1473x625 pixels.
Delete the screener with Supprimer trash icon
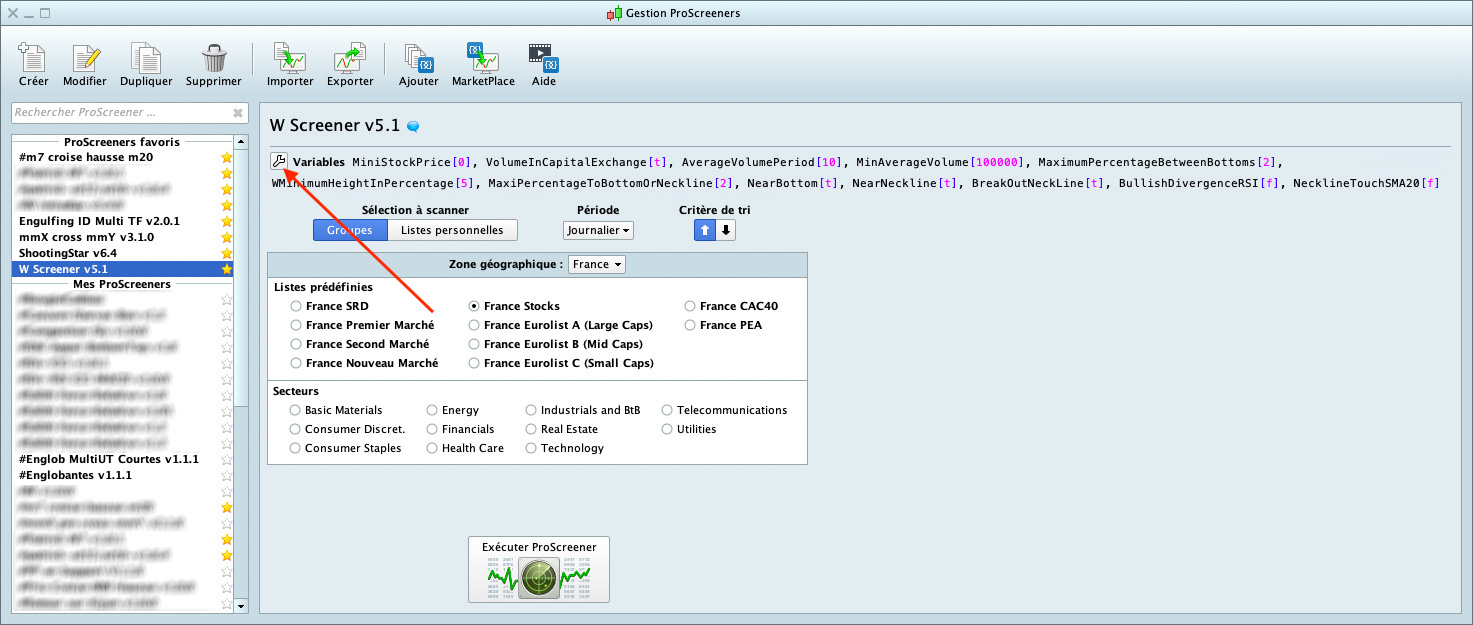[x=214, y=65]
